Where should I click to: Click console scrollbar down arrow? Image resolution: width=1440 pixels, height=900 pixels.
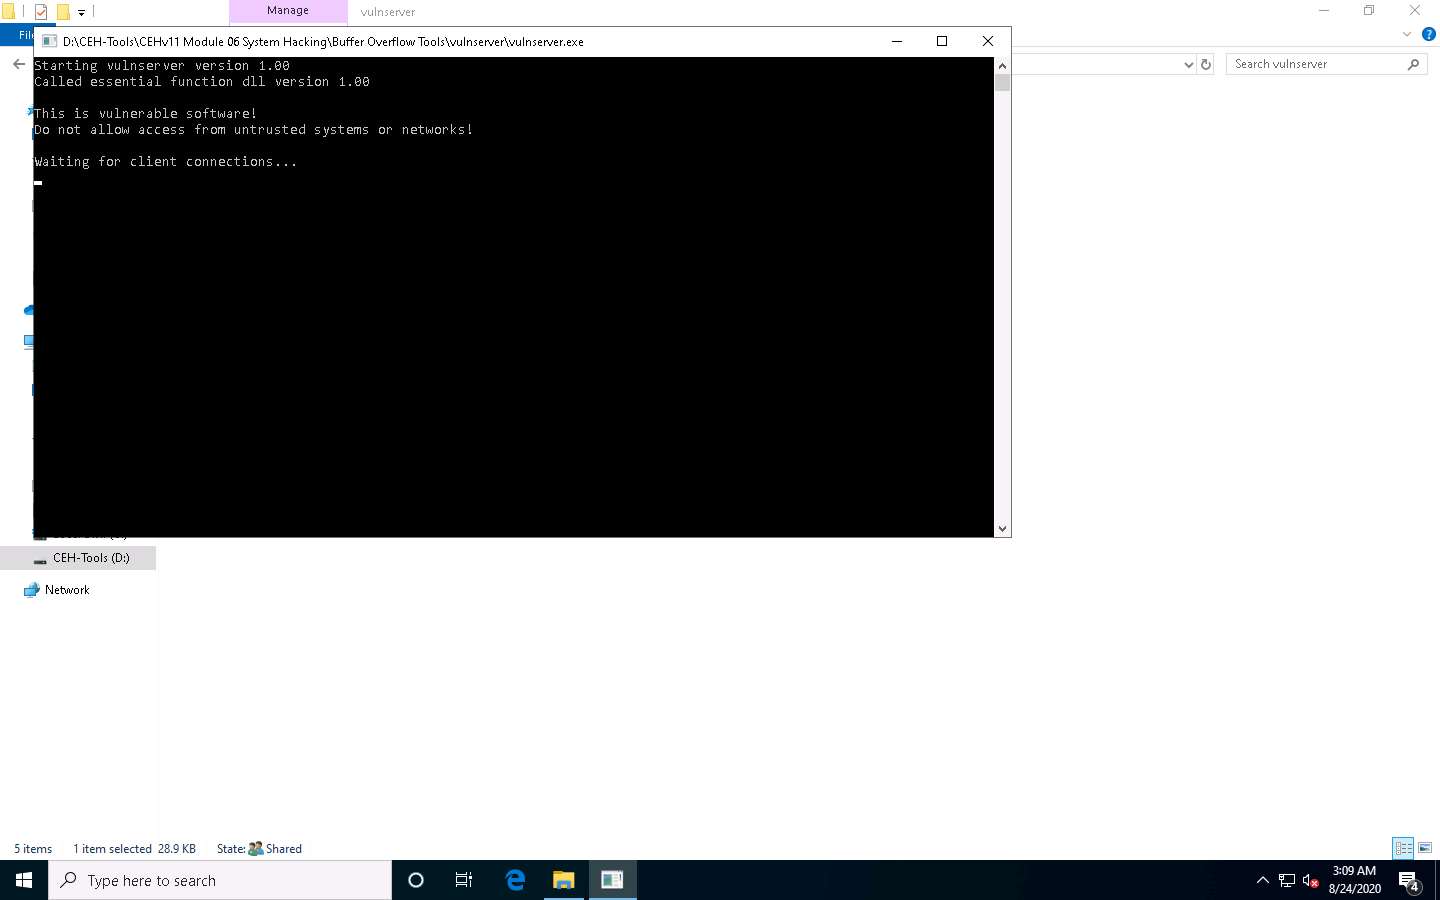1002,529
